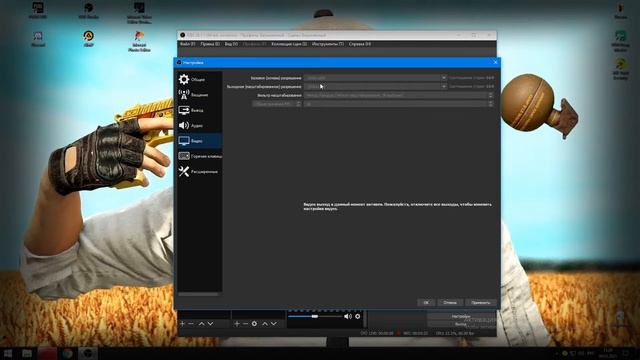Image resolution: width=640 pixels, height=360 pixels.
Task: Move scene down with the scenes down arrow
Action: tap(210, 324)
